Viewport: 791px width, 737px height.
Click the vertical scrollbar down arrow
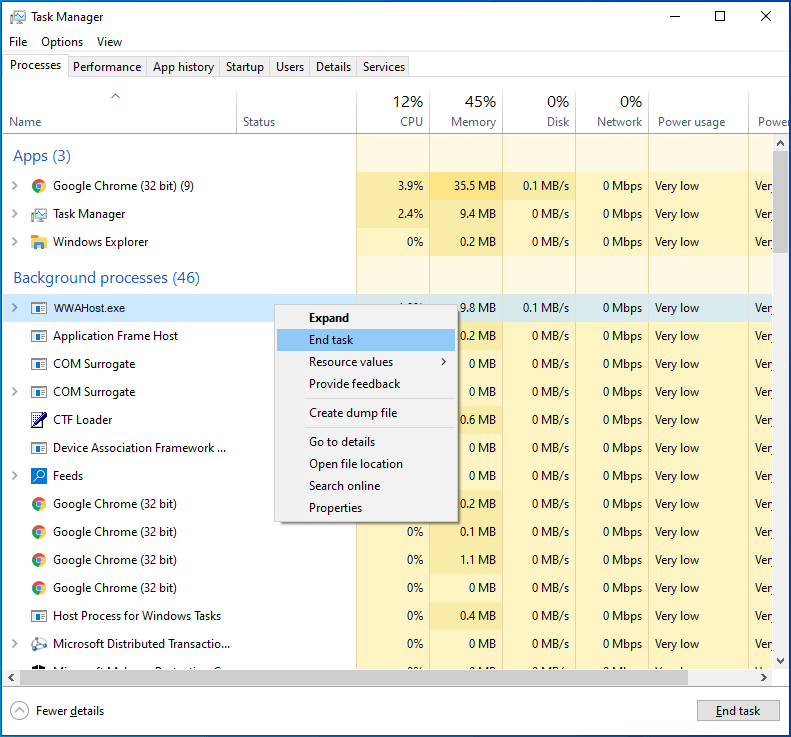pos(780,660)
